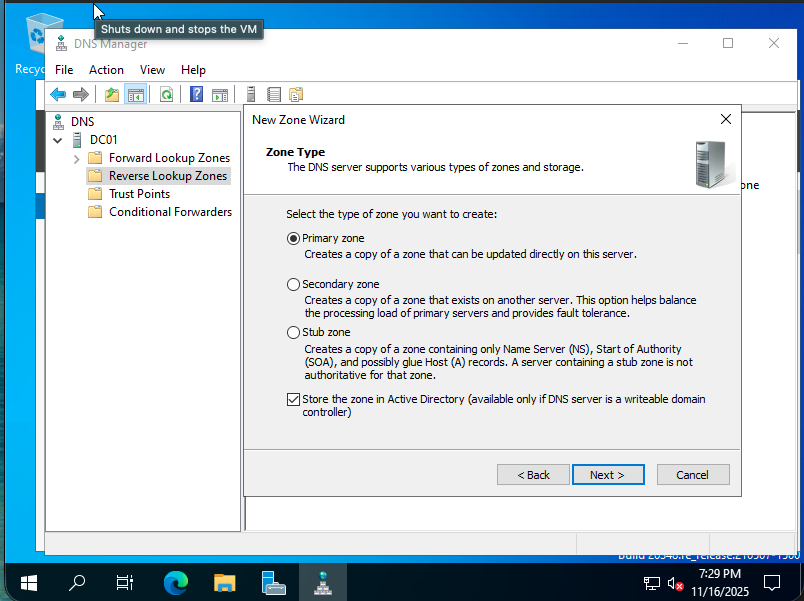
Task: Toggle the Show/Hide Console Tree toolbar icon
Action: point(135,94)
